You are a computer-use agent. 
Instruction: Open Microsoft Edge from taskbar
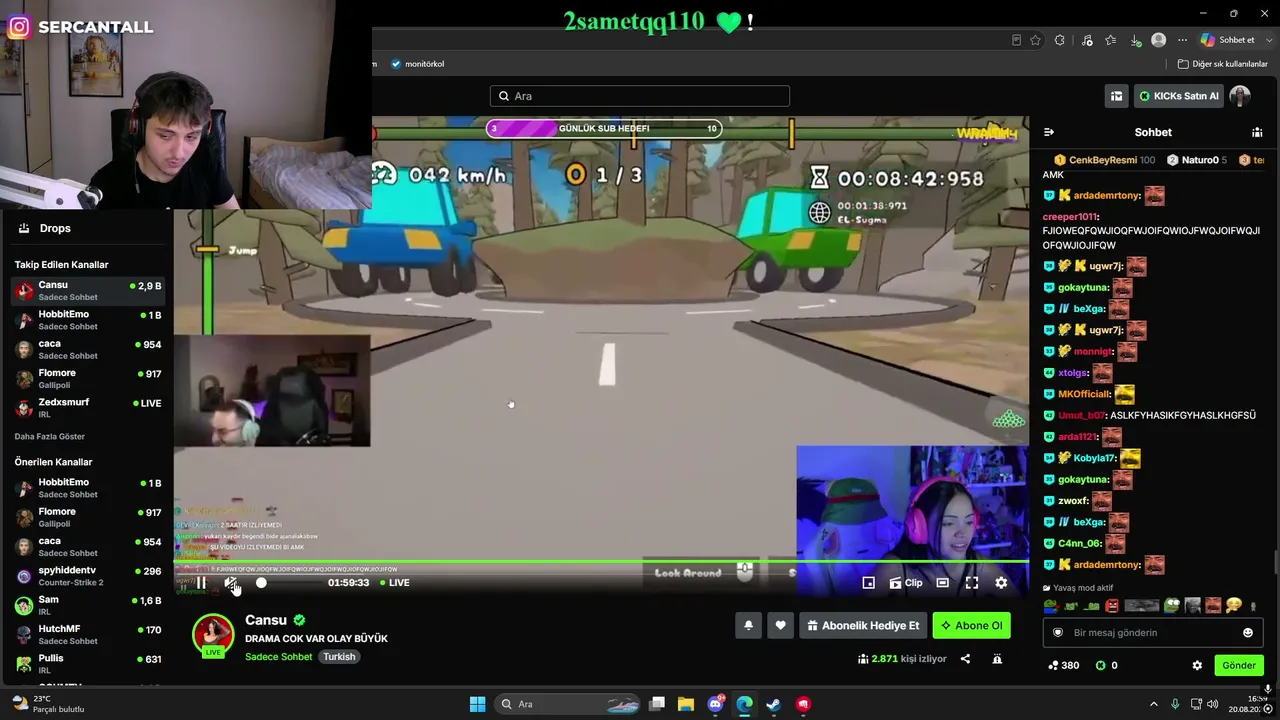click(744, 704)
